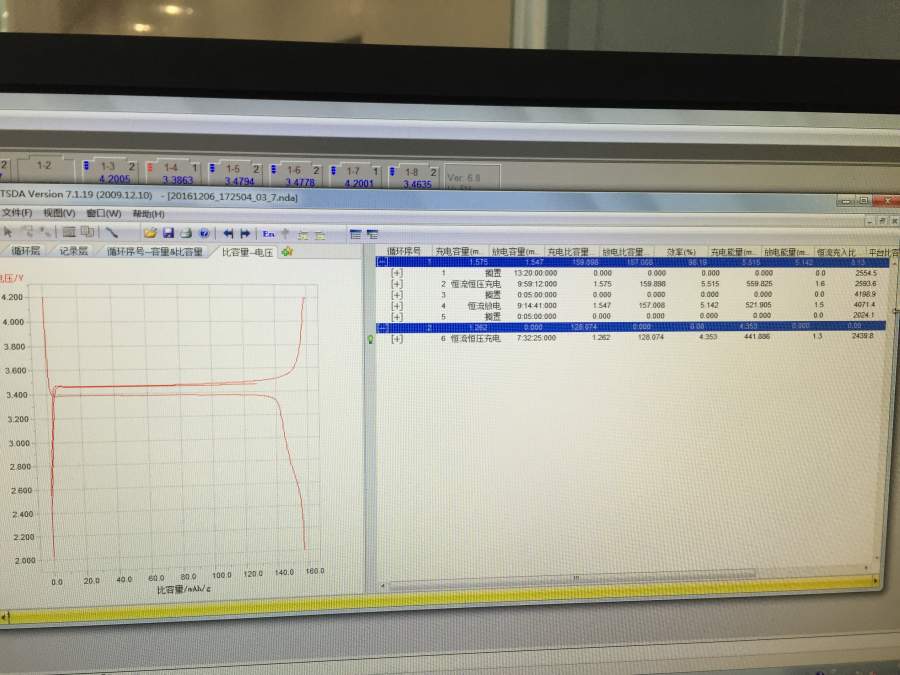Select channel 1-6 showing 3.4778

pyautogui.click(x=296, y=175)
